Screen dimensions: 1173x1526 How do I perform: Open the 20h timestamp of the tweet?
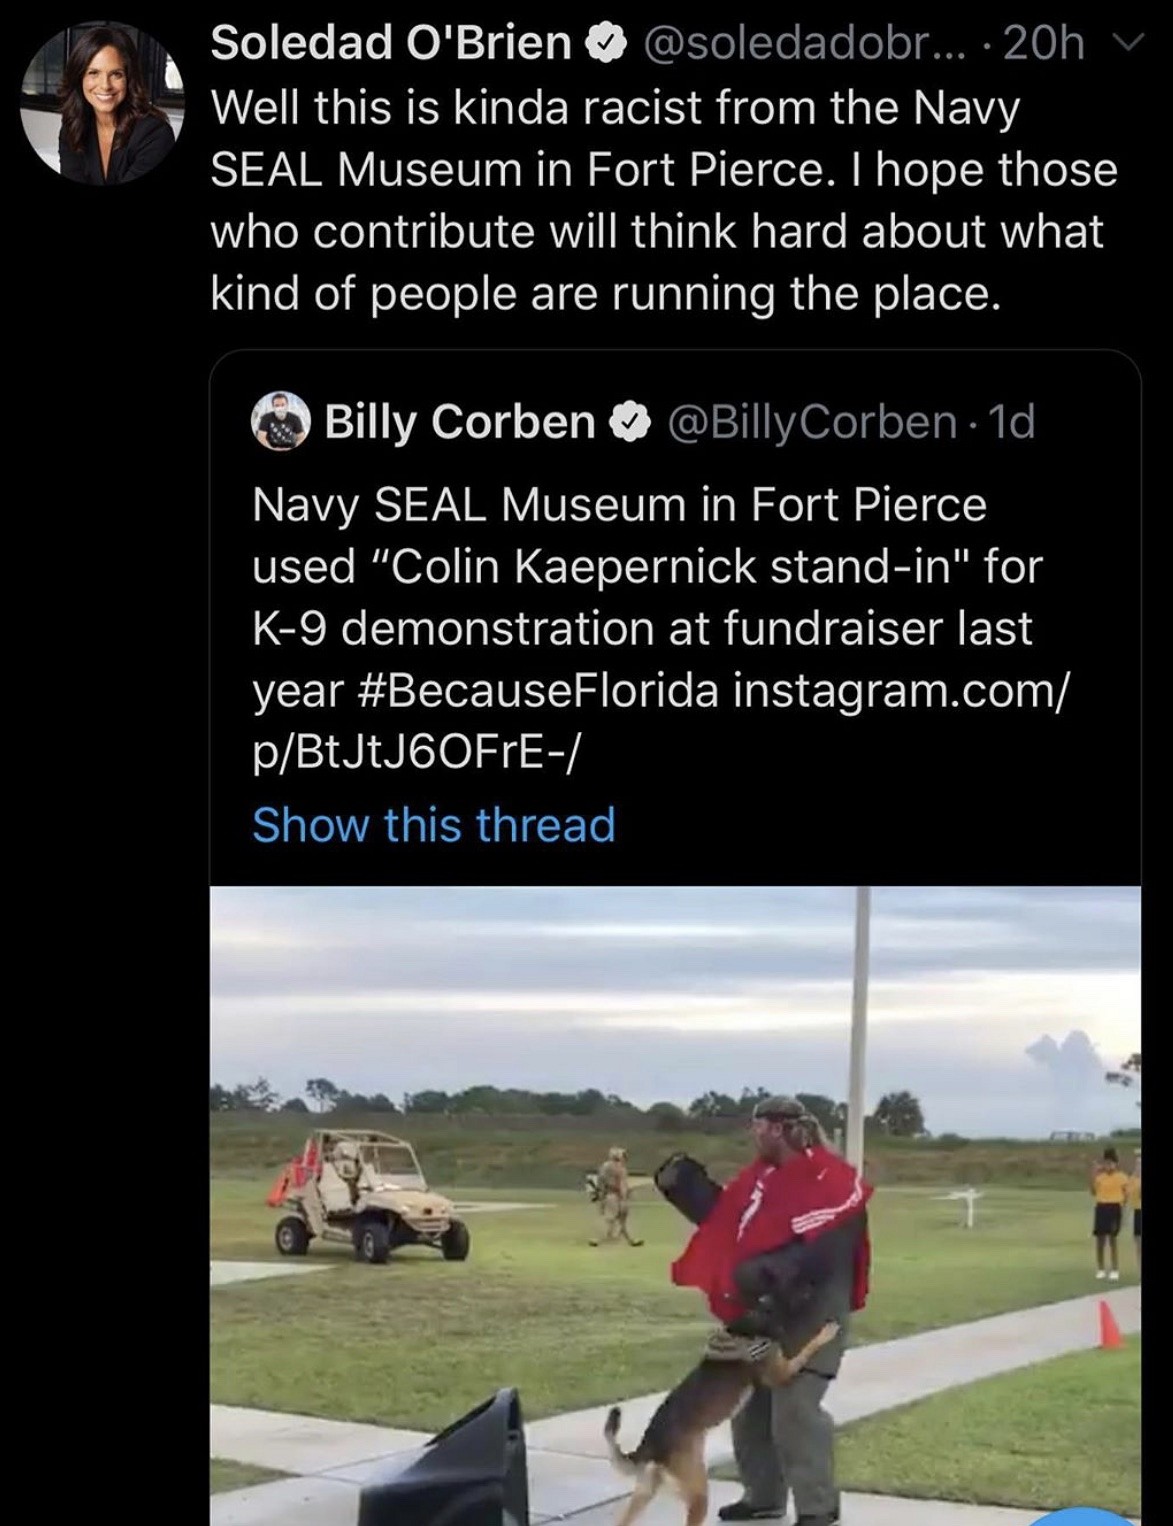[x=1044, y=44]
